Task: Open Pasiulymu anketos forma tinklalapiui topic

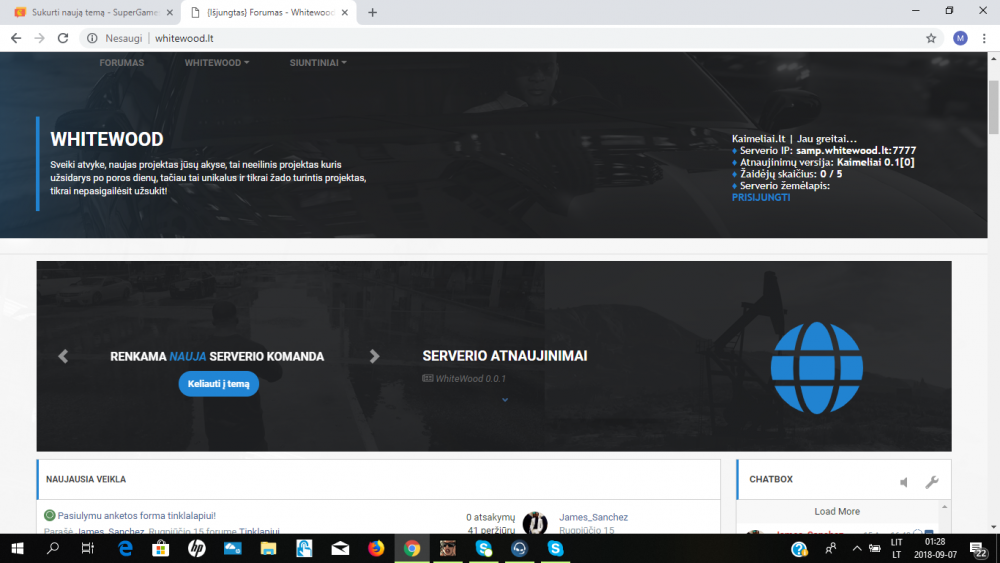Action: [136, 515]
